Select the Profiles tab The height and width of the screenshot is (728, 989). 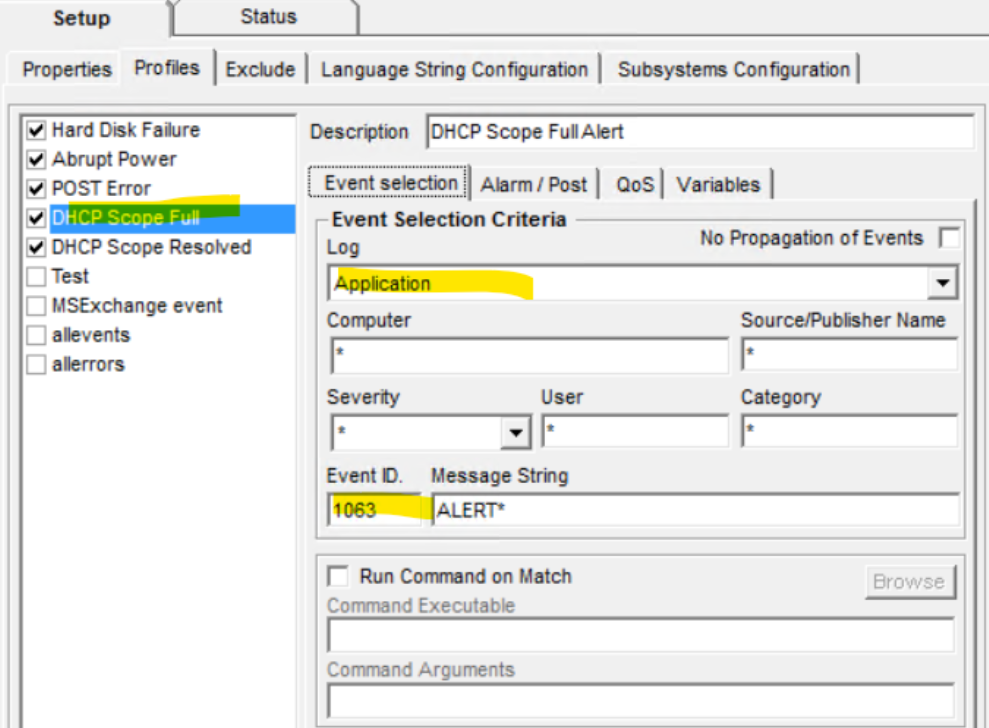167,68
